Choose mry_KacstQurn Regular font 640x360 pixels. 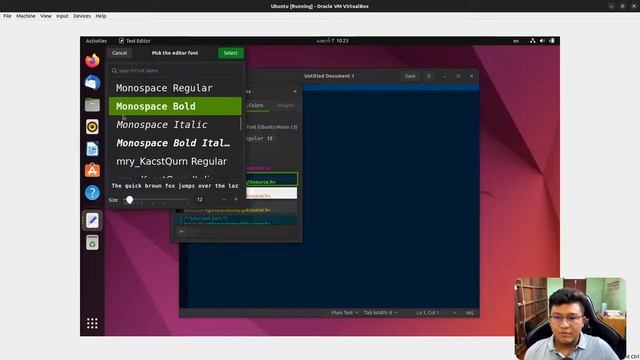point(175,161)
